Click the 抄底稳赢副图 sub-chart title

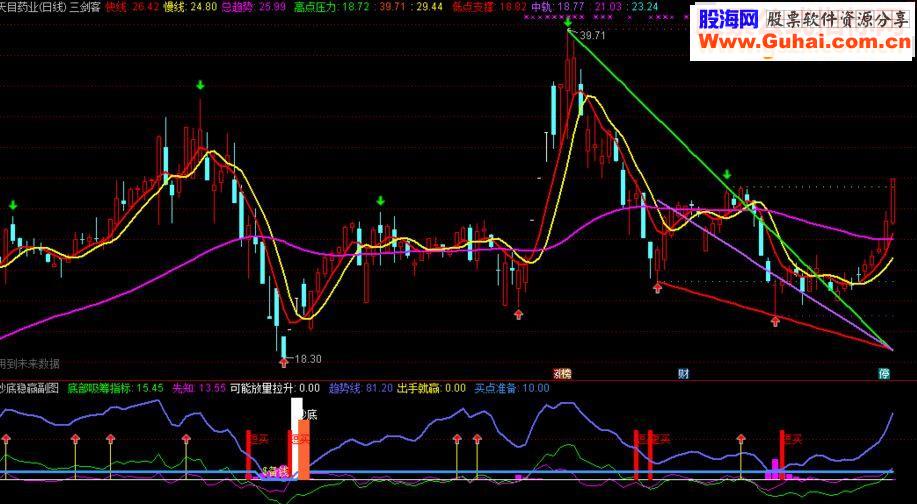tap(30, 388)
